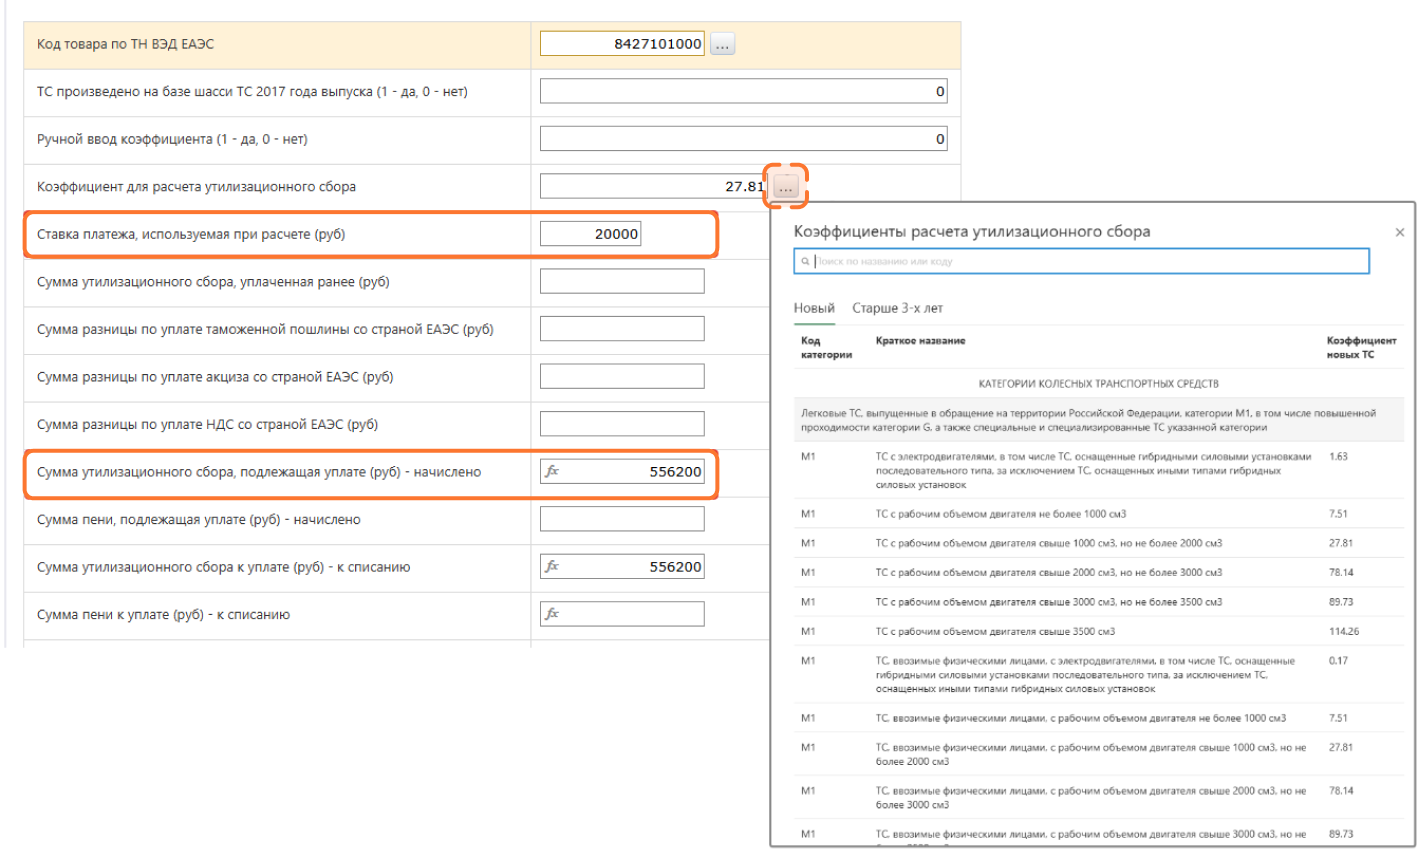Click label Ставка платежа, используемая при расчете
This screenshot has width=1418, height=859.
pos(191,234)
